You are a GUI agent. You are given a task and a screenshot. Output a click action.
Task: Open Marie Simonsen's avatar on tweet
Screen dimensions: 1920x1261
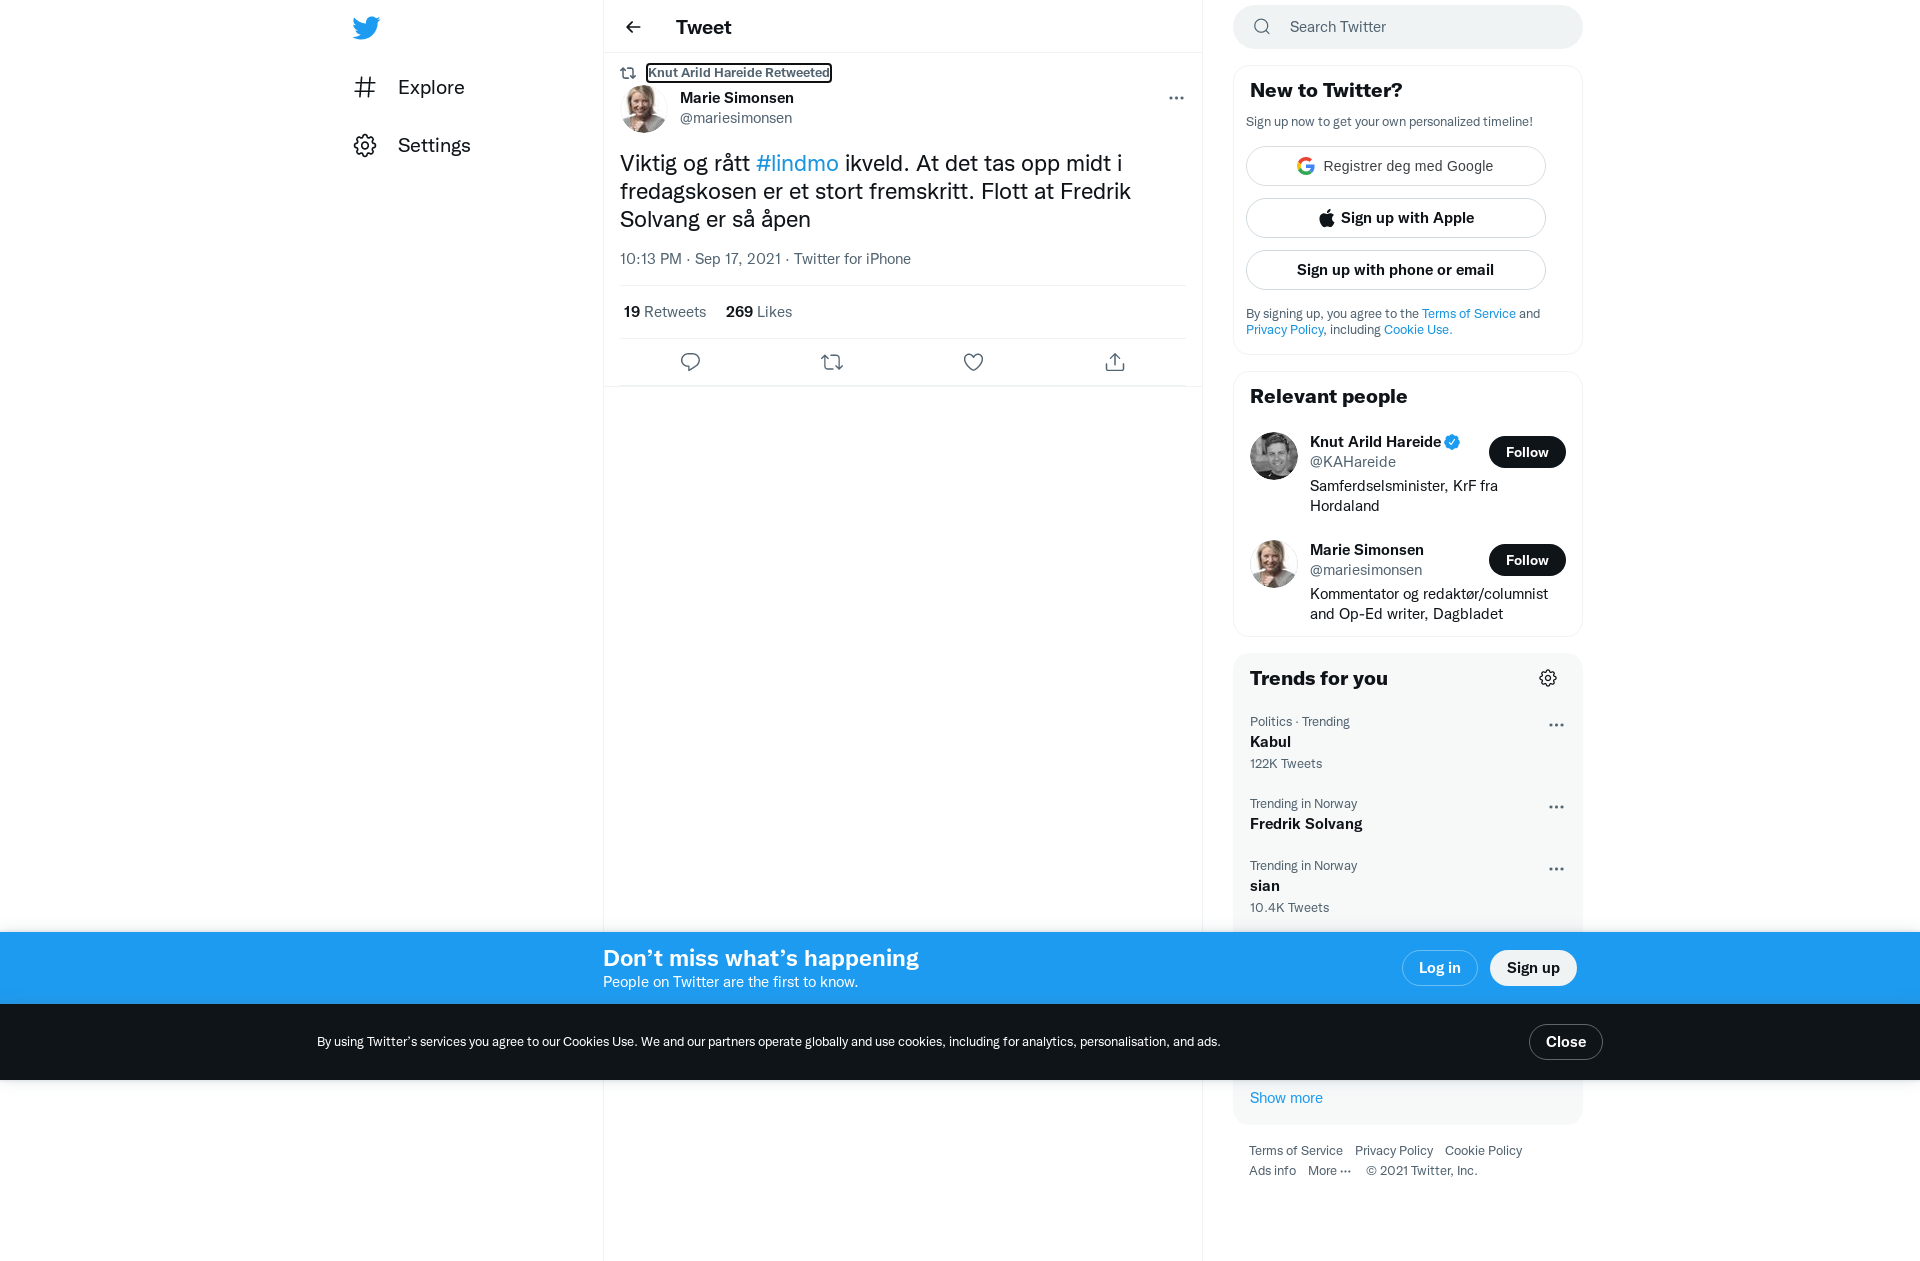(644, 108)
